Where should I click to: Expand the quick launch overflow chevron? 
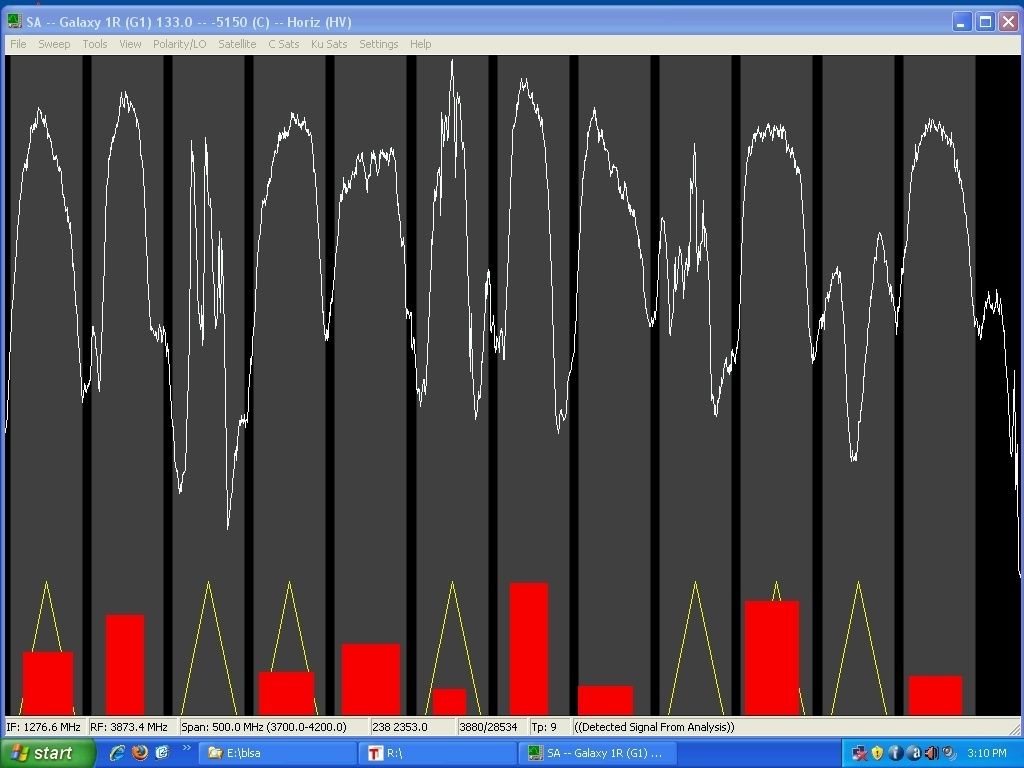coord(187,748)
